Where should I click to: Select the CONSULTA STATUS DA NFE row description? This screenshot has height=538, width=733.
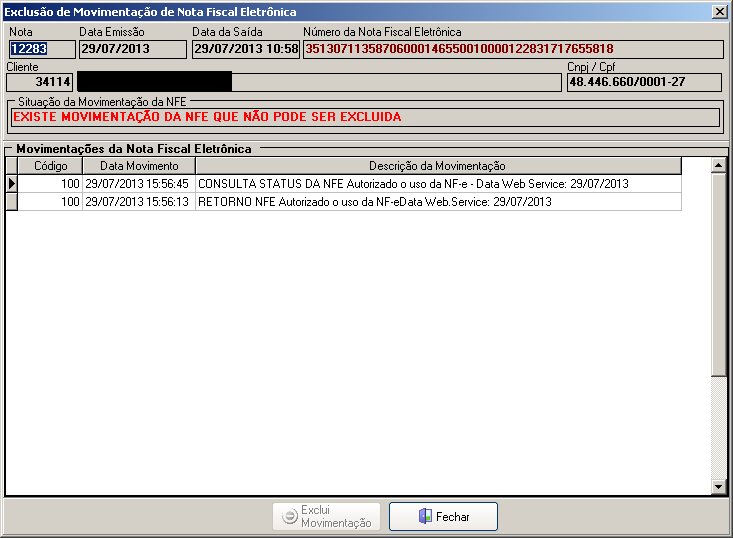[438, 184]
